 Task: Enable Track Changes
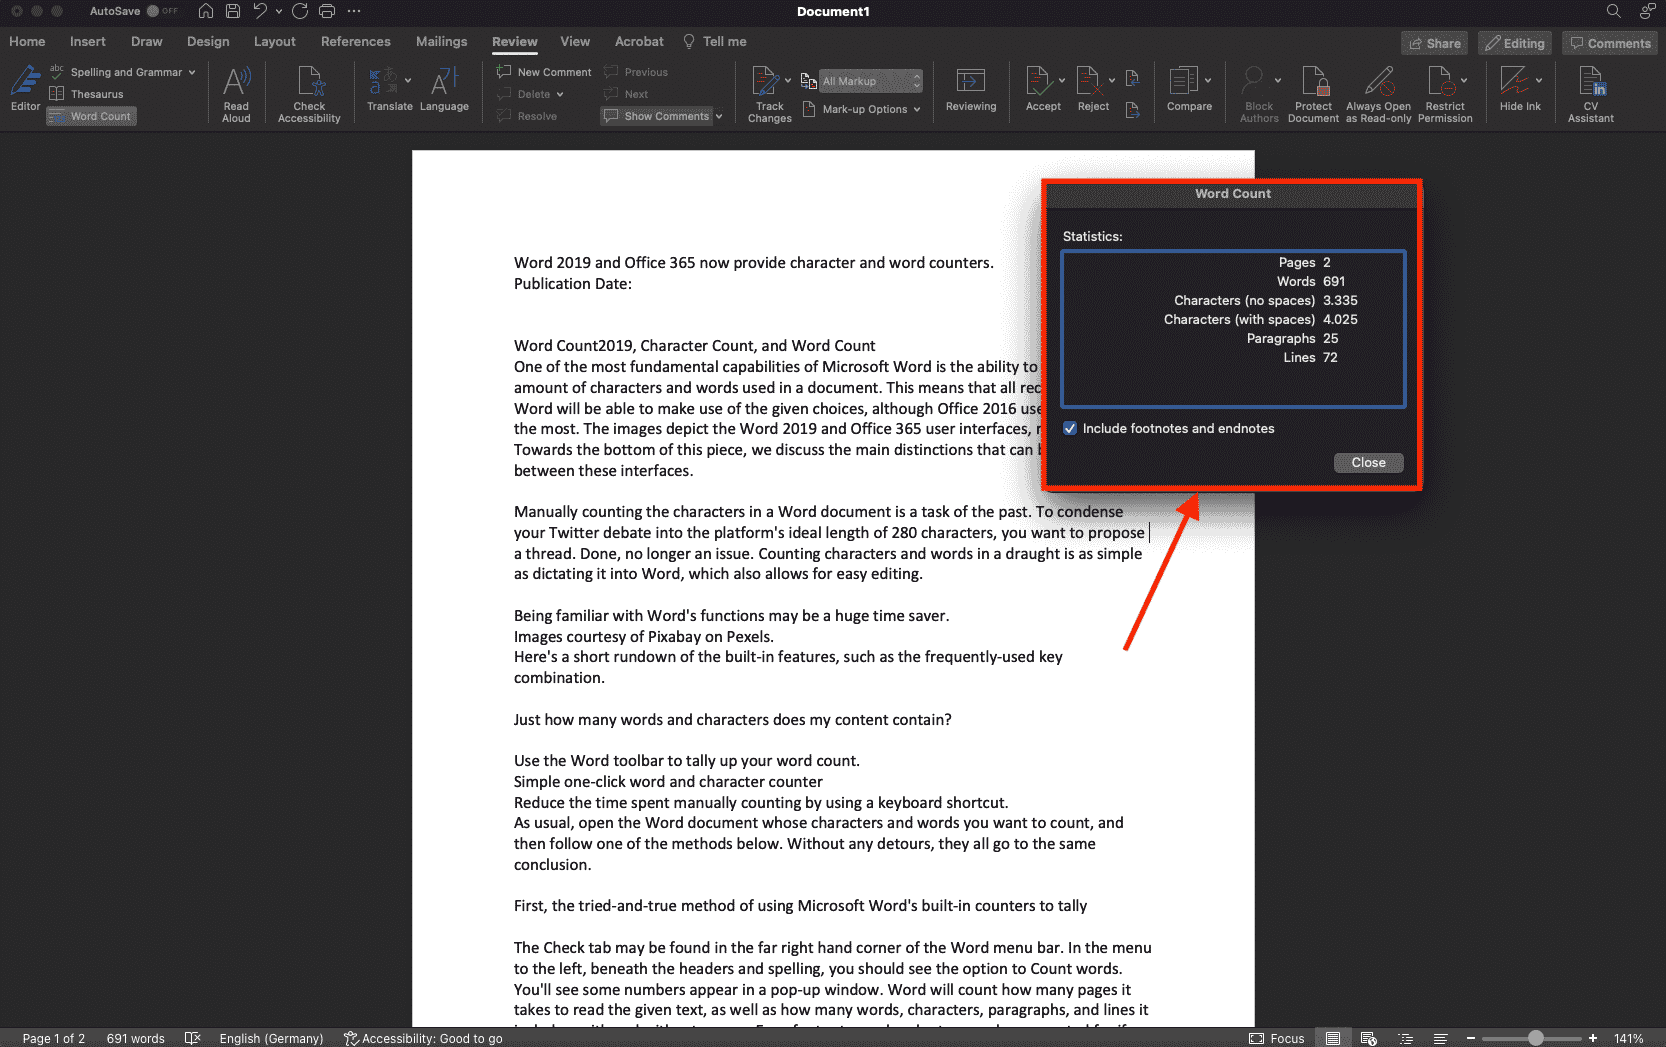pyautogui.click(x=768, y=92)
